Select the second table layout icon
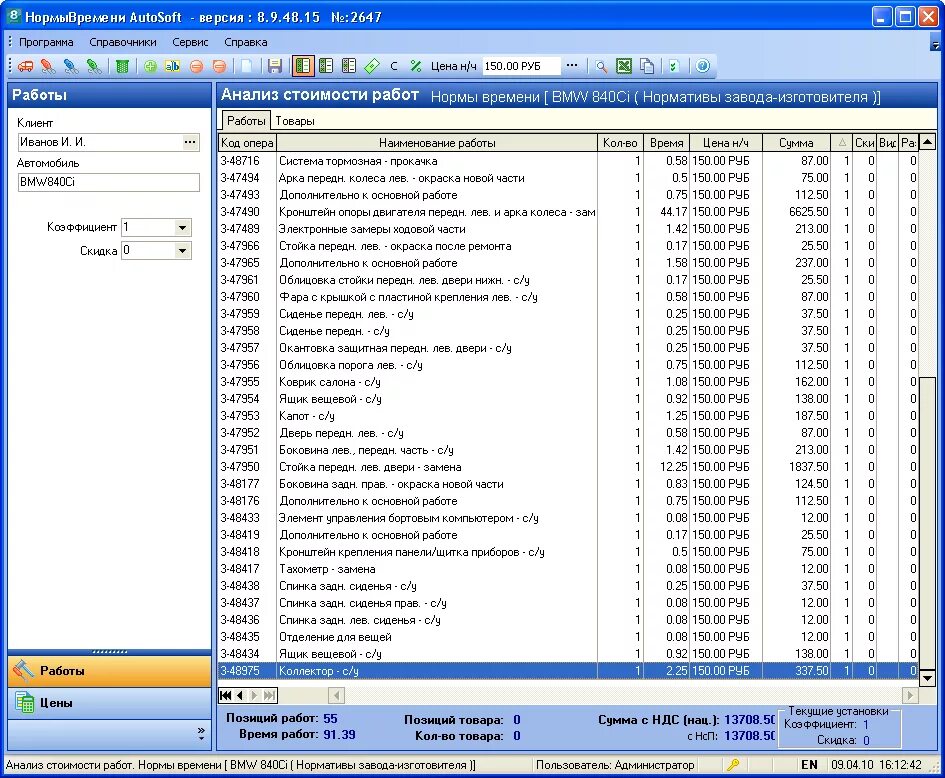 (x=326, y=66)
